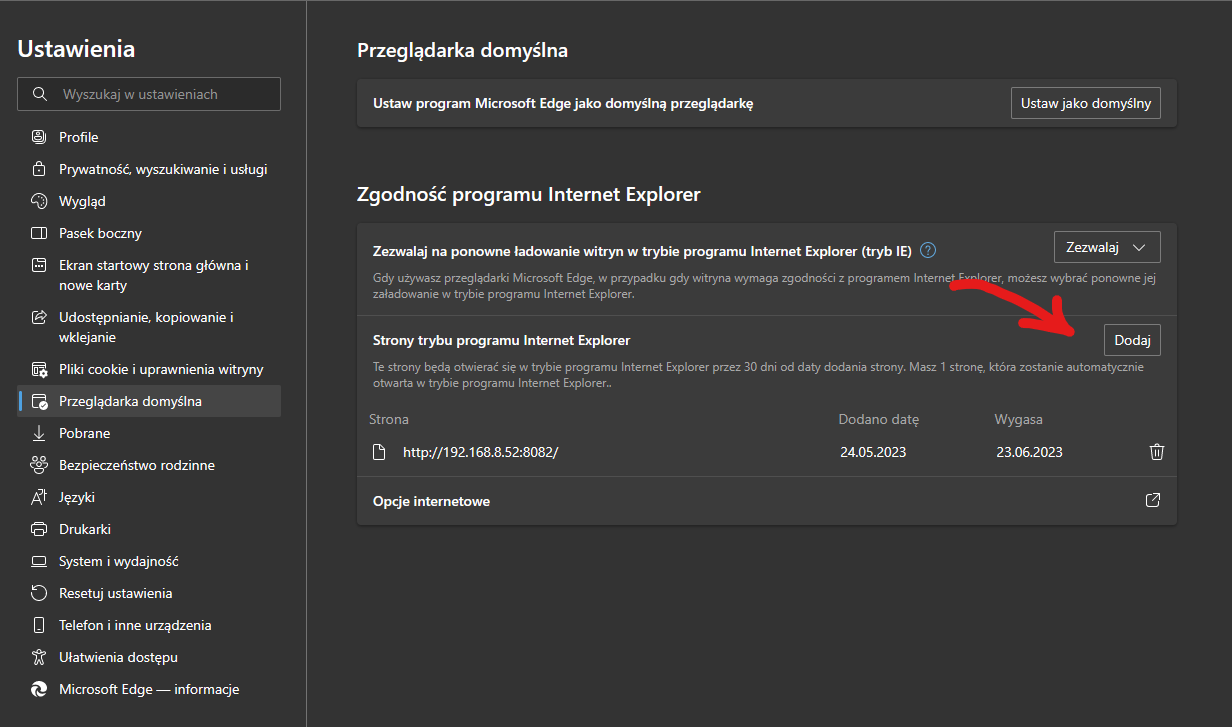Click the Drukarki printer icon
This screenshot has width=1232, height=727.
point(39,529)
